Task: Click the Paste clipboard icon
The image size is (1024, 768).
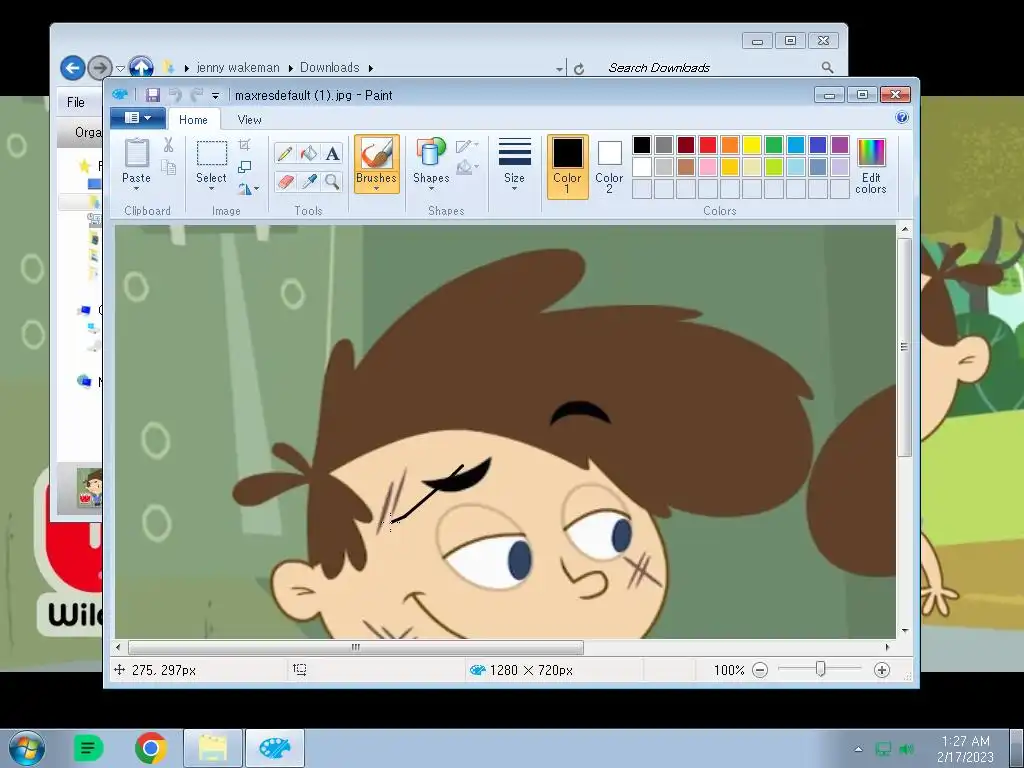Action: tap(136, 153)
